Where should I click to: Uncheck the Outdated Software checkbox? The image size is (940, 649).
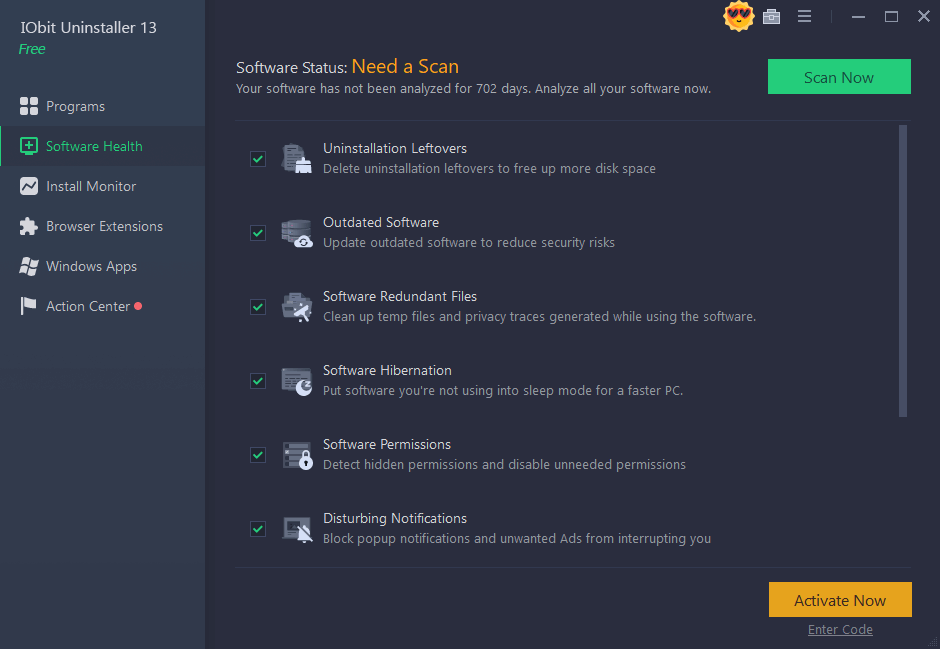point(258,233)
